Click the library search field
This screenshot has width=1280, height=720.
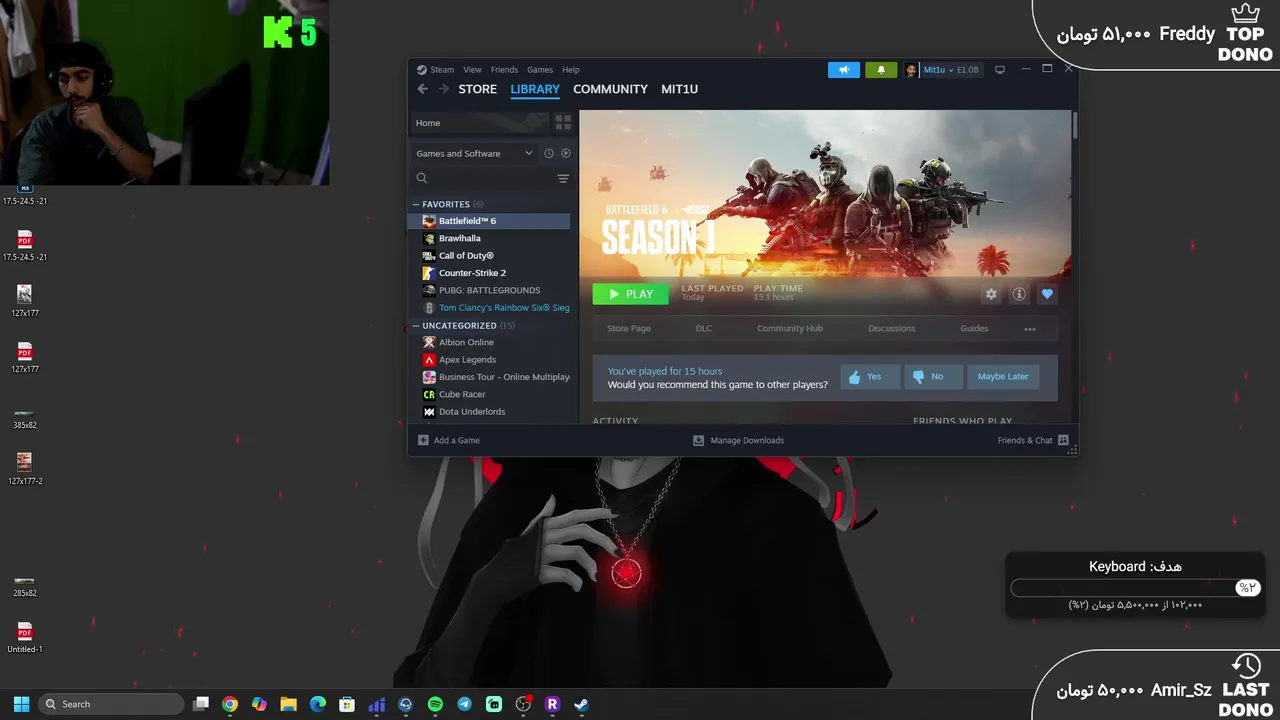[484, 178]
